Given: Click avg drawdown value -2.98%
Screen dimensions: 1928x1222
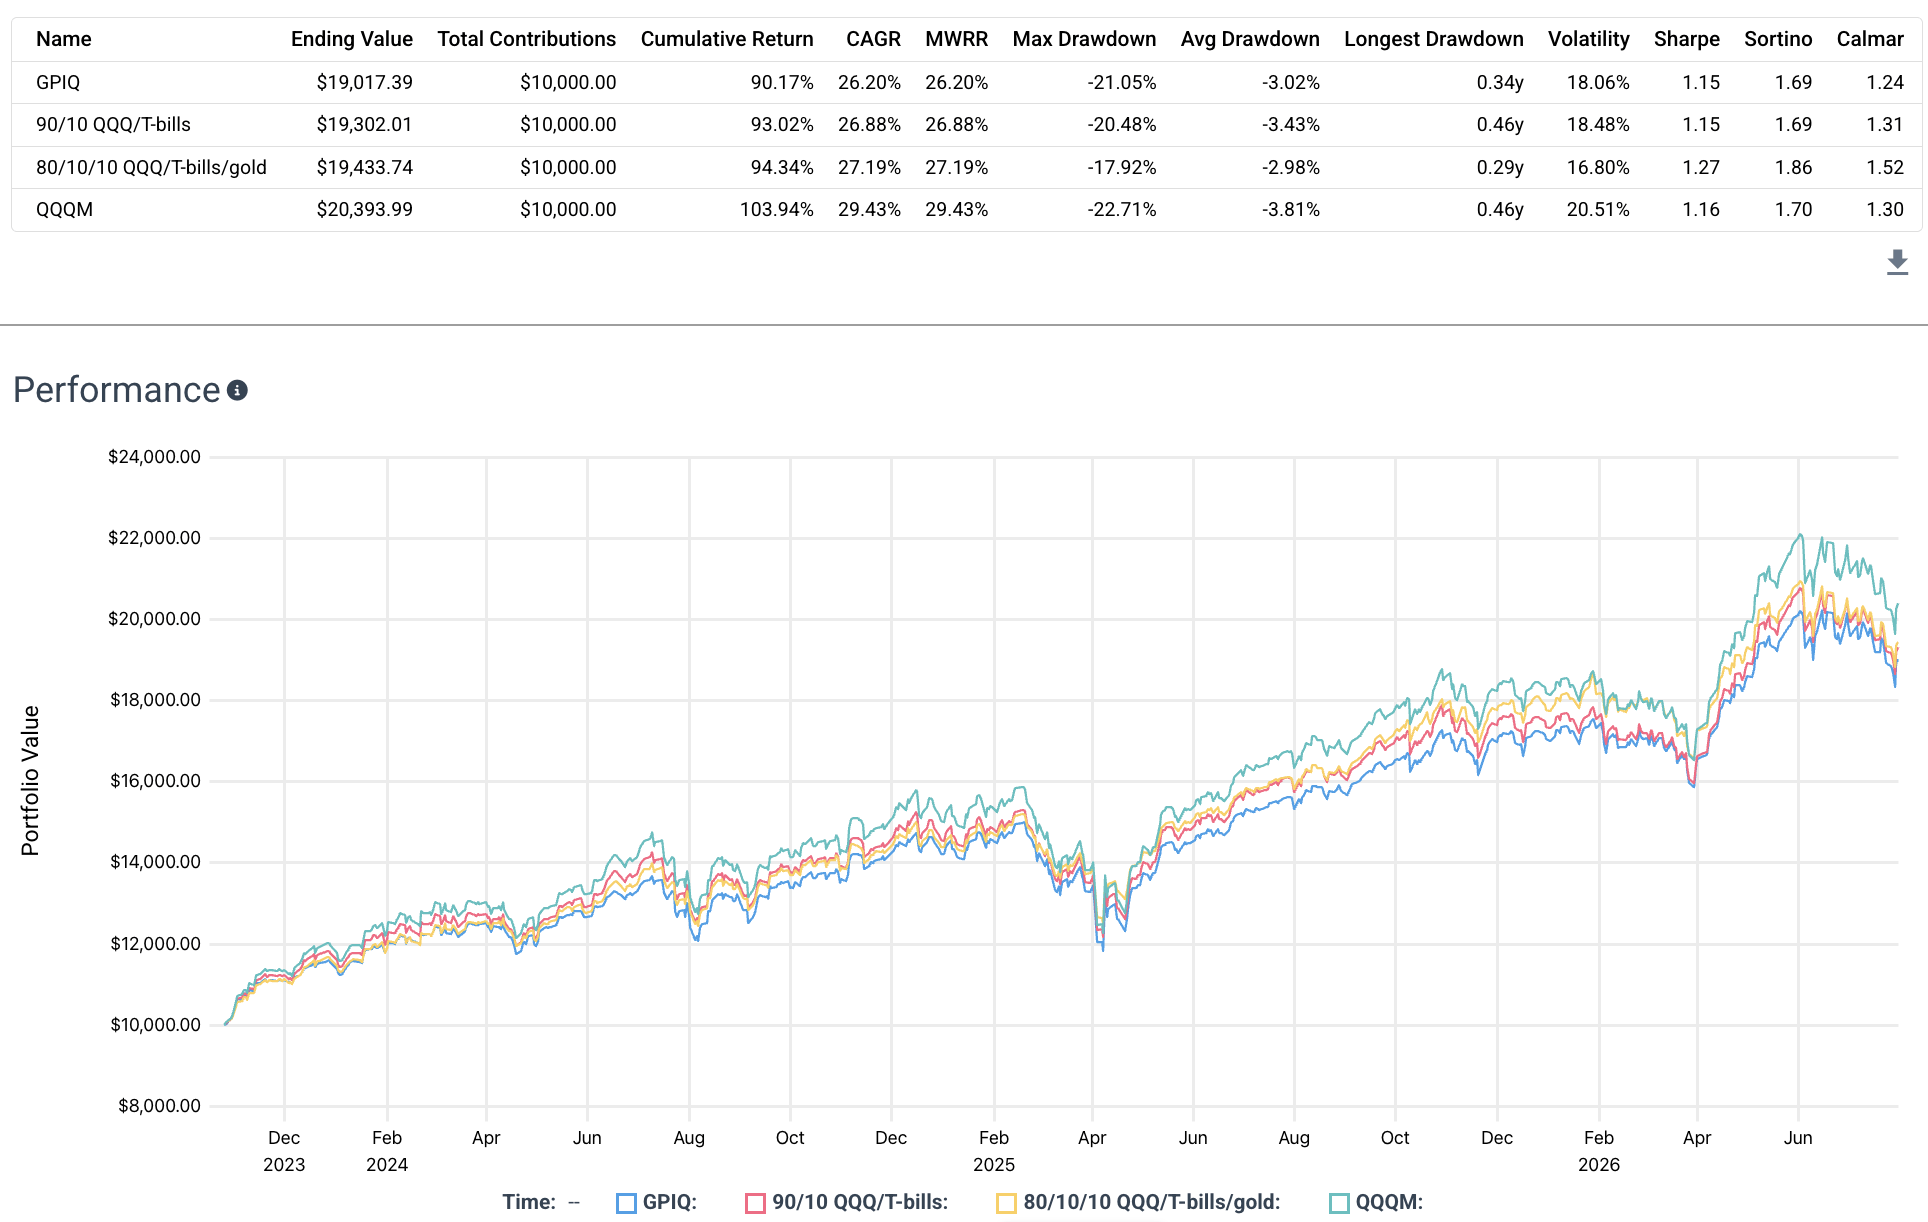Looking at the screenshot, I should click(1291, 167).
